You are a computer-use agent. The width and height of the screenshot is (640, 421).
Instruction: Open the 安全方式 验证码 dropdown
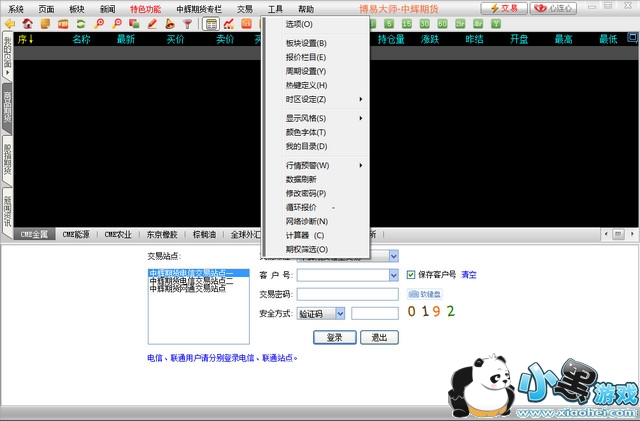pos(340,313)
